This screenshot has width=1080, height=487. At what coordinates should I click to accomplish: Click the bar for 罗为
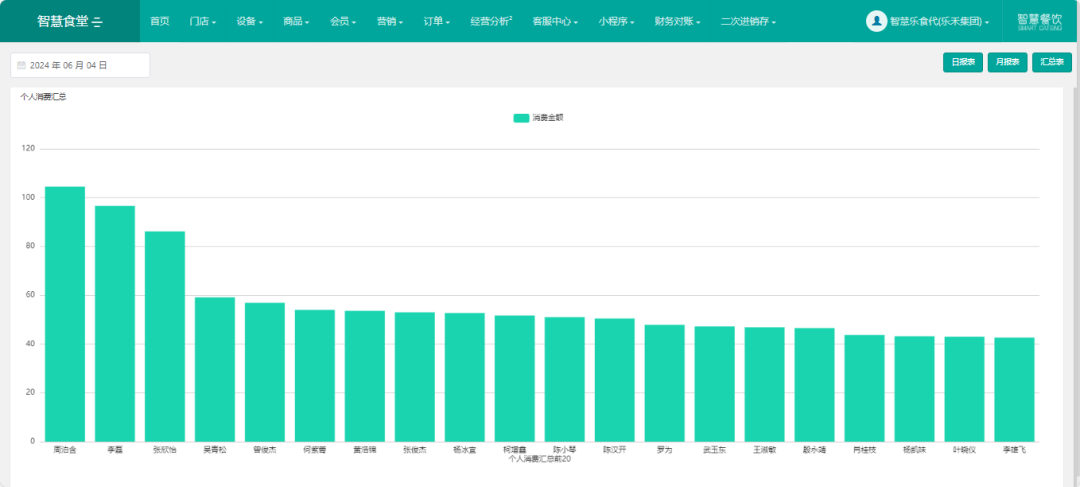pyautogui.click(x=665, y=383)
